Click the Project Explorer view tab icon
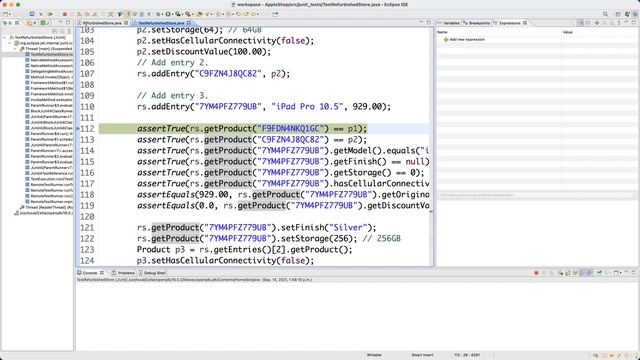640x360 pixels. pyautogui.click(x=30, y=23)
